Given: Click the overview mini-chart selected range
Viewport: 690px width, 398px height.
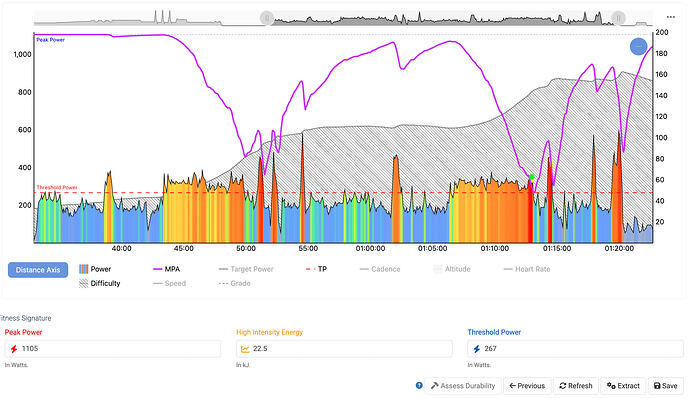Looking at the screenshot, I should pos(442,18).
